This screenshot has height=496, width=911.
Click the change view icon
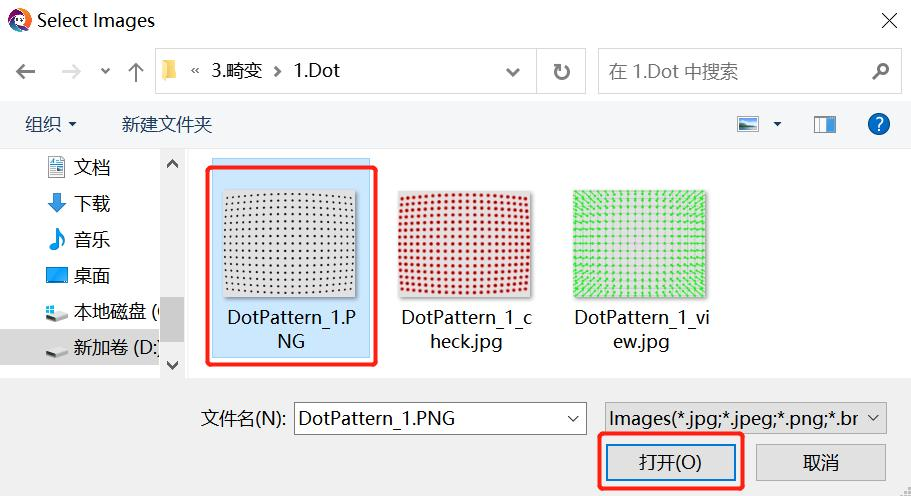(748, 124)
